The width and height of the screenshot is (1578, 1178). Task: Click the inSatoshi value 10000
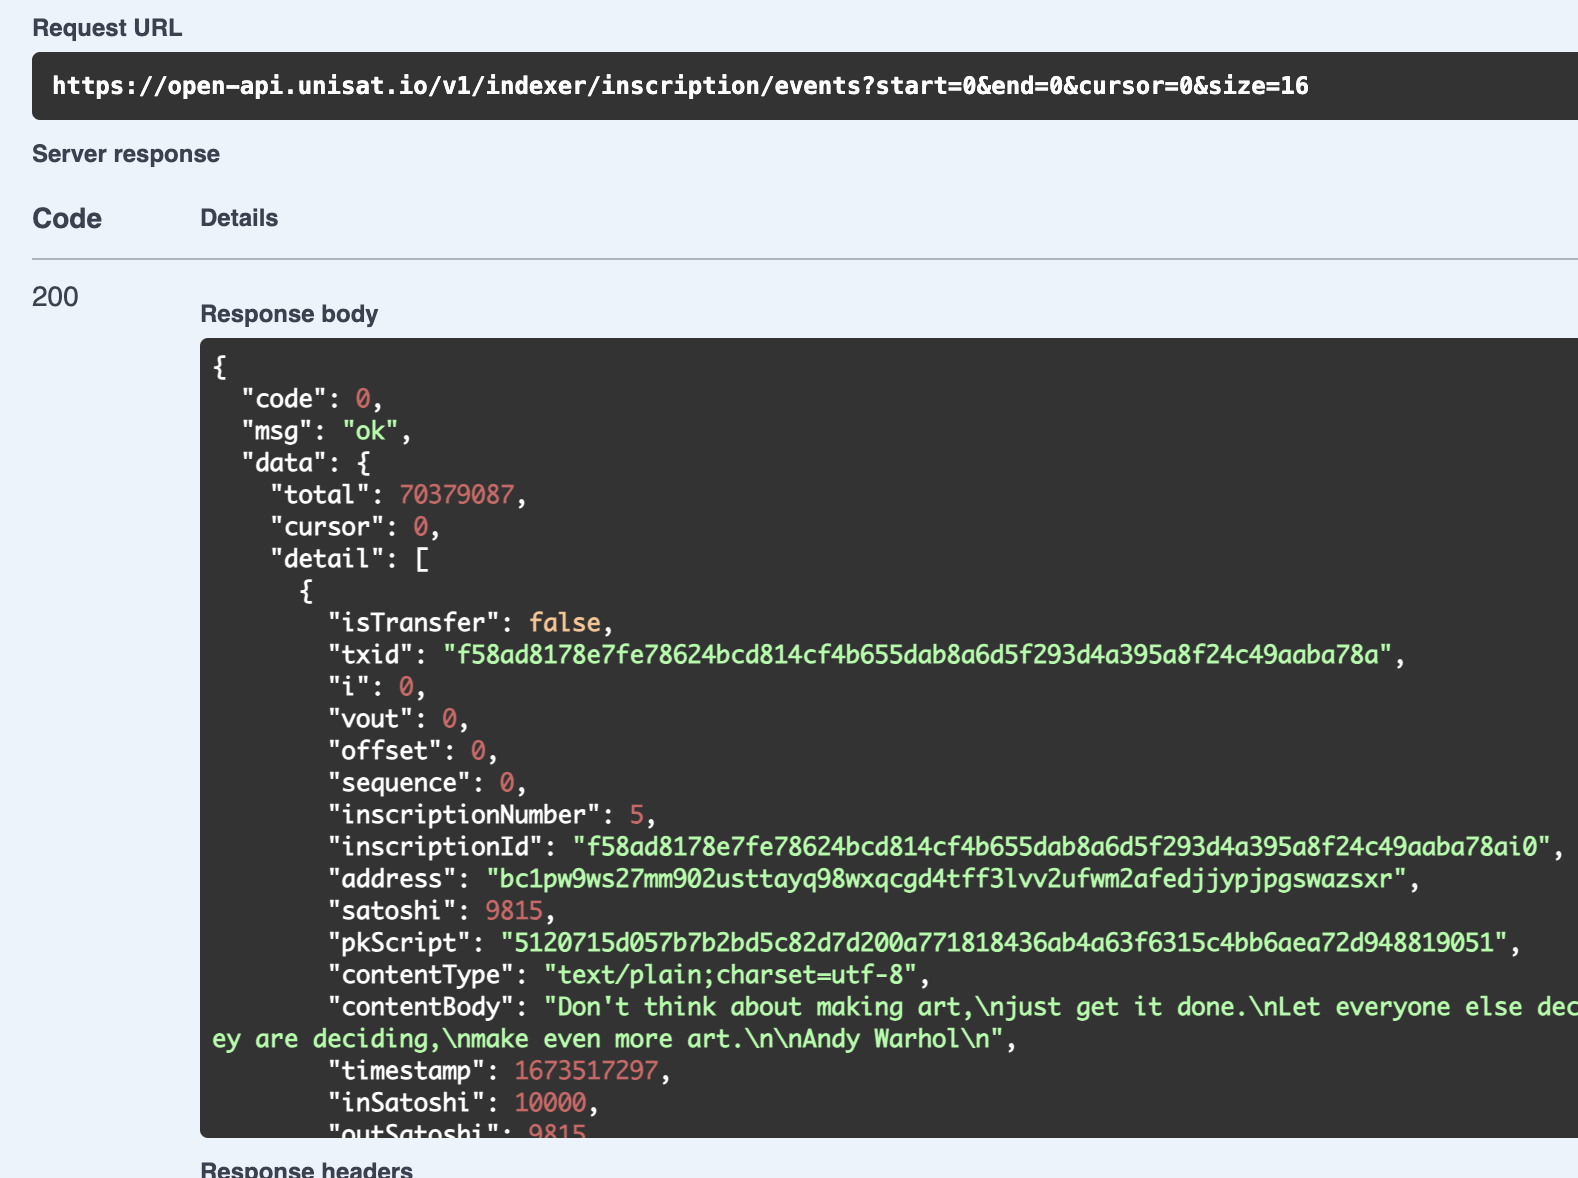[x=550, y=1103]
